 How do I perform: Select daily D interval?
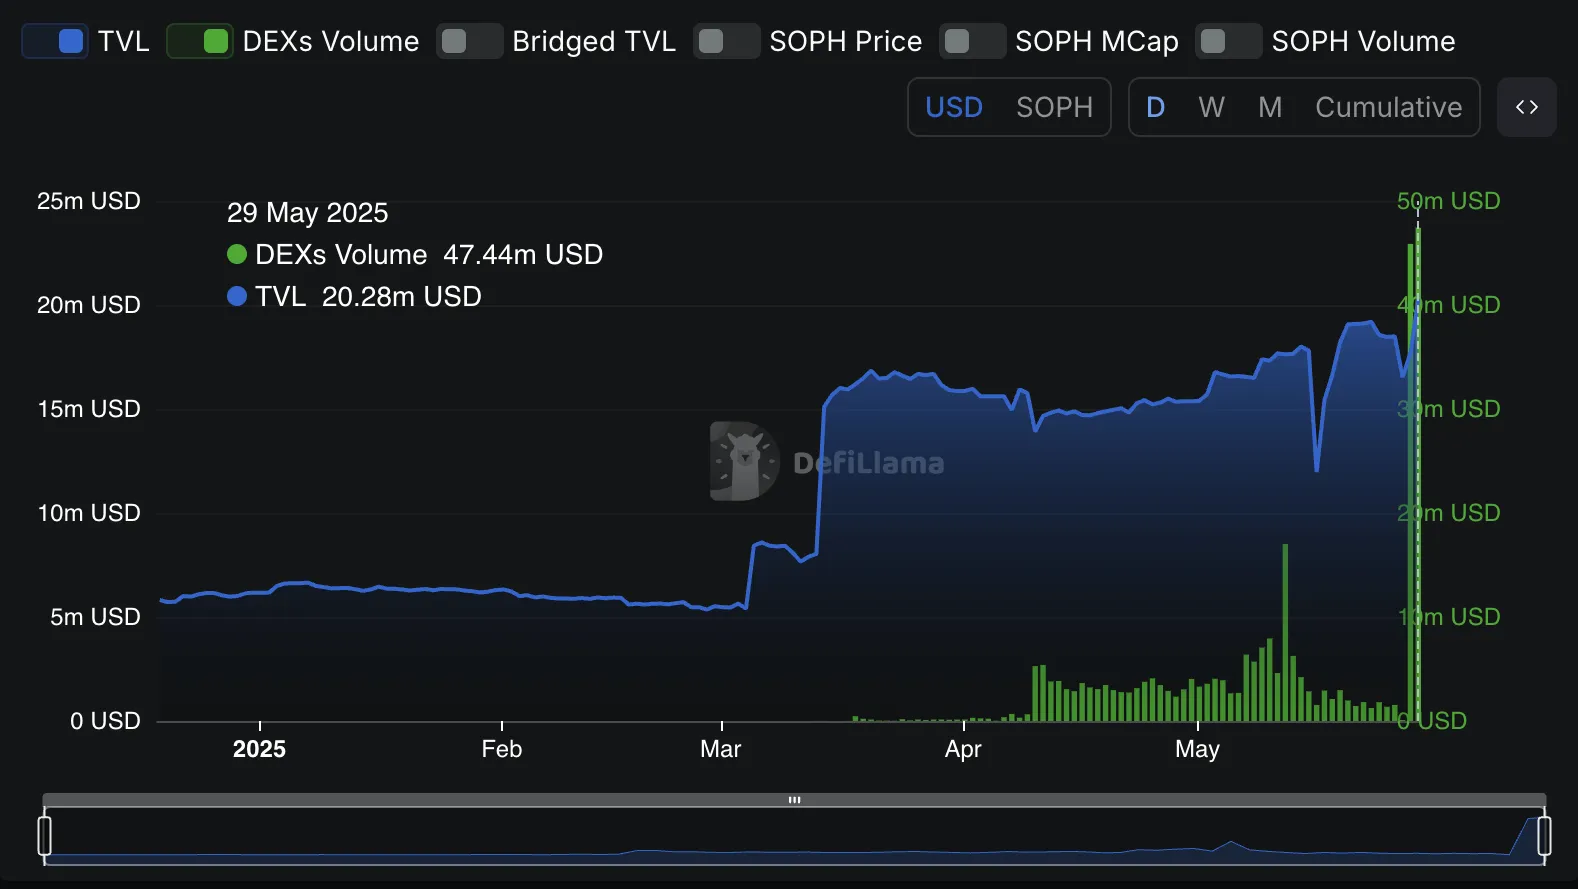pyautogui.click(x=1155, y=107)
